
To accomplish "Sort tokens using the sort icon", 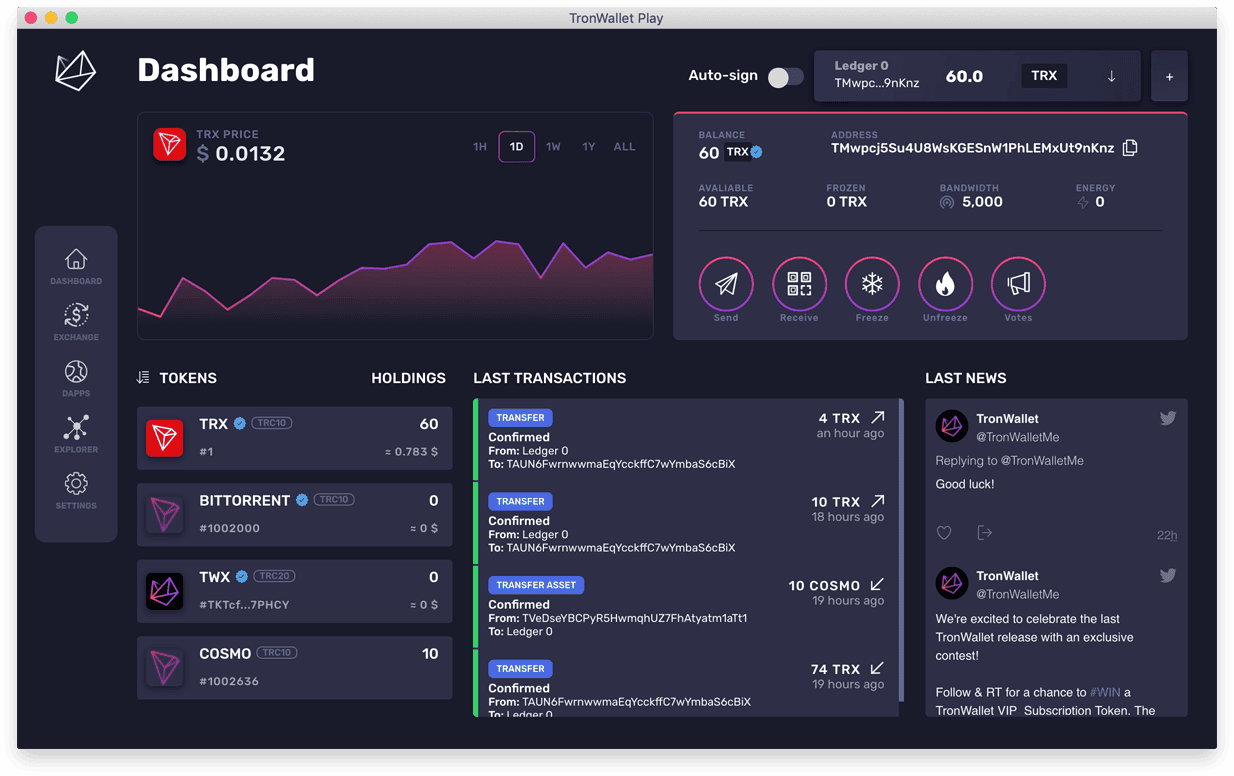I will click(x=143, y=378).
